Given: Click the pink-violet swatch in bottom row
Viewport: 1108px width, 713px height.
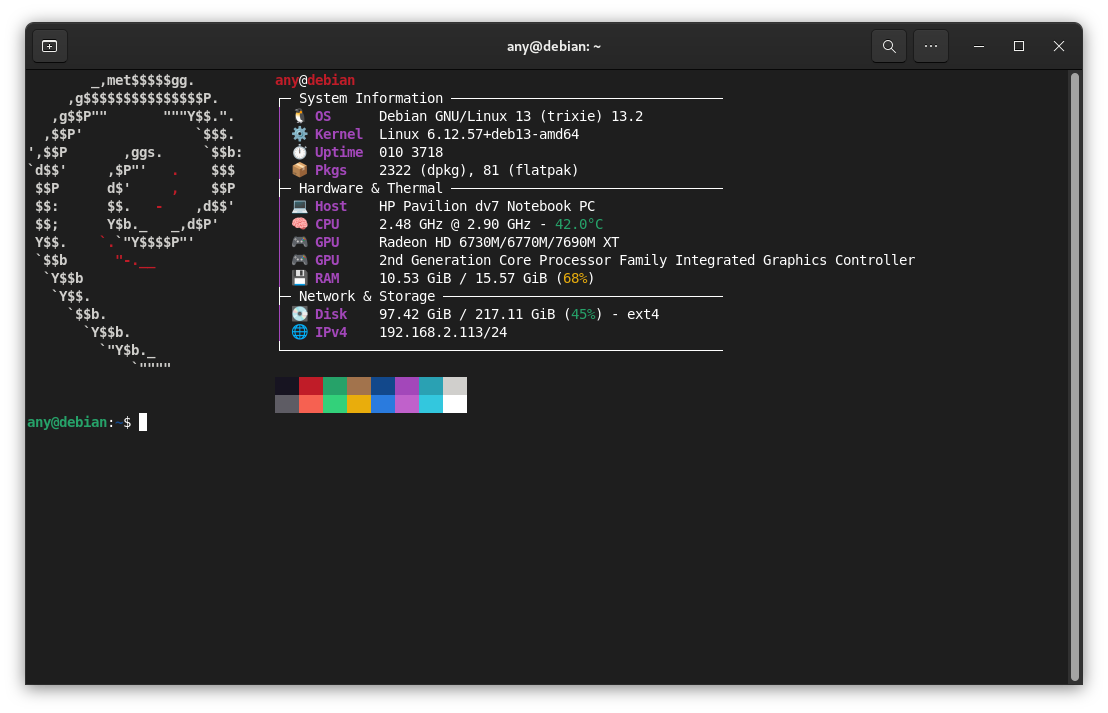Looking at the screenshot, I should [x=407, y=403].
